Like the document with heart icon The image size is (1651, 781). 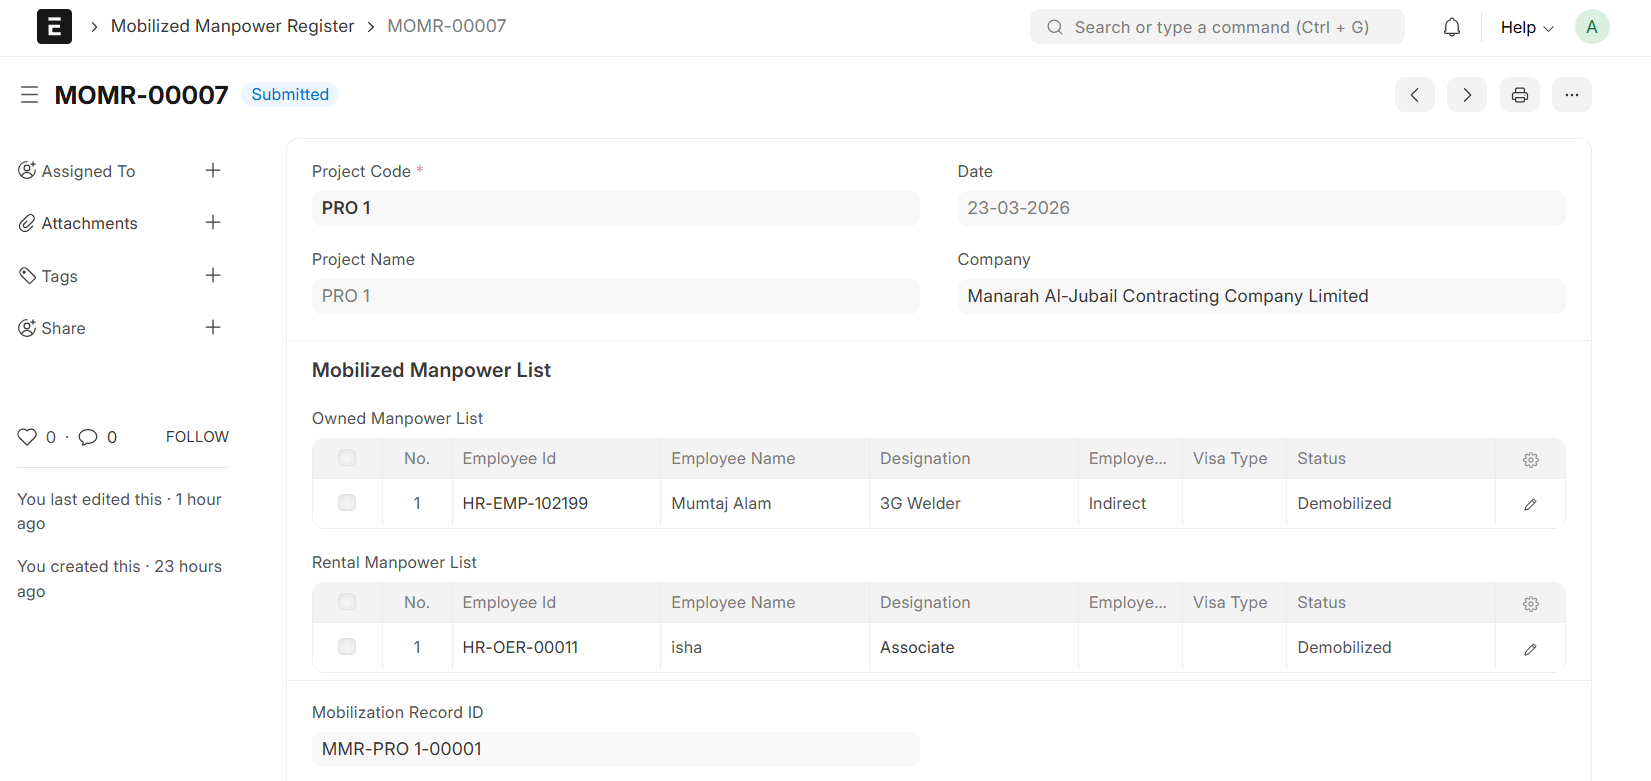[x=27, y=437]
